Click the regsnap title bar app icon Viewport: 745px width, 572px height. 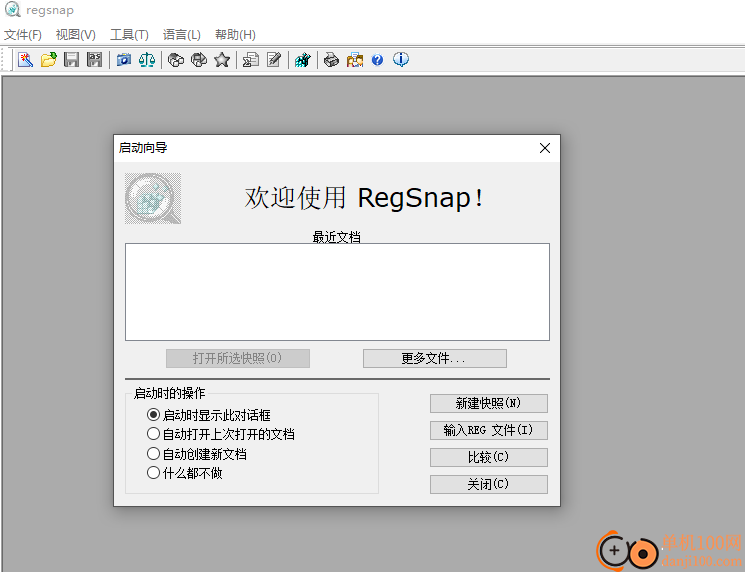12,10
